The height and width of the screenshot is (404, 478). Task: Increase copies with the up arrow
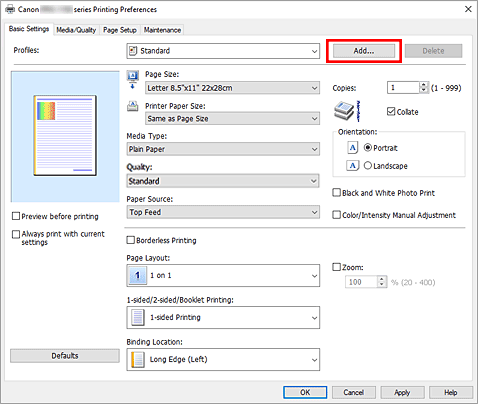423,85
